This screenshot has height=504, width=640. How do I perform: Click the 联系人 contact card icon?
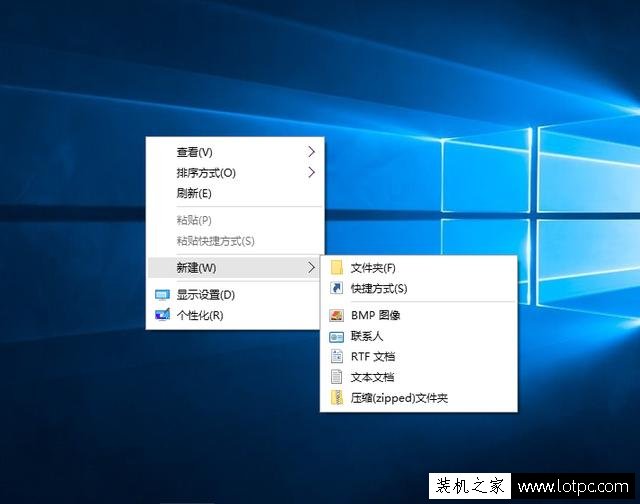tap(337, 337)
